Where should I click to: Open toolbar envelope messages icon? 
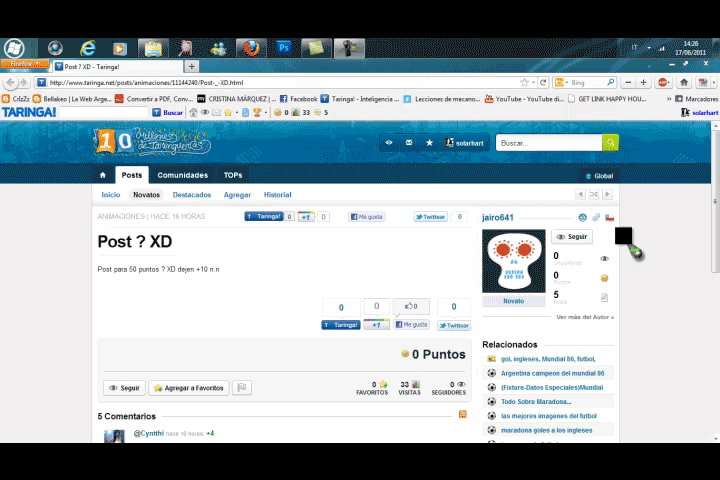pyautogui.click(x=216, y=113)
